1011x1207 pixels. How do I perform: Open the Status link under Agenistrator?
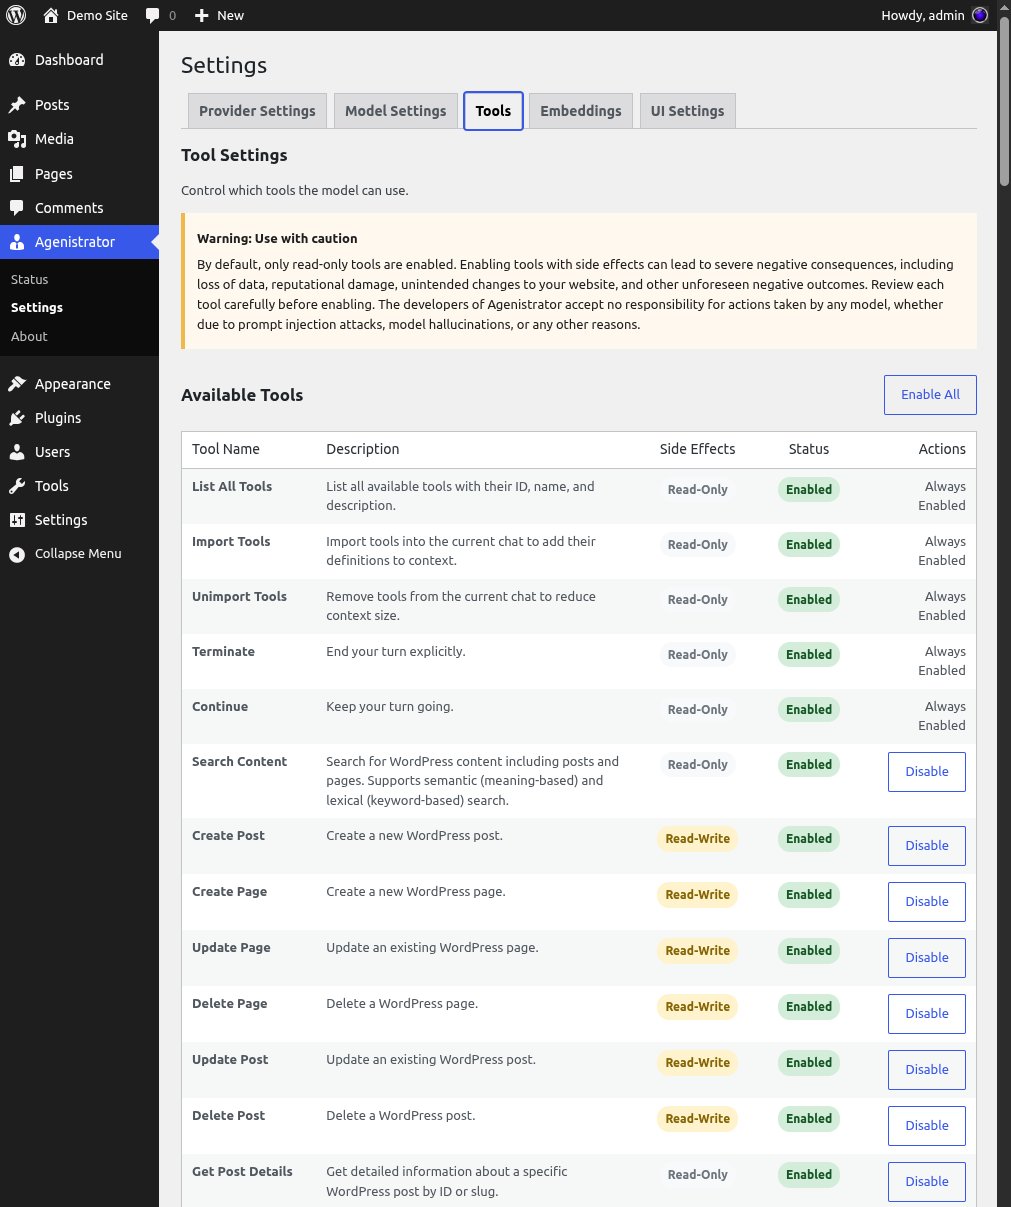[29, 279]
